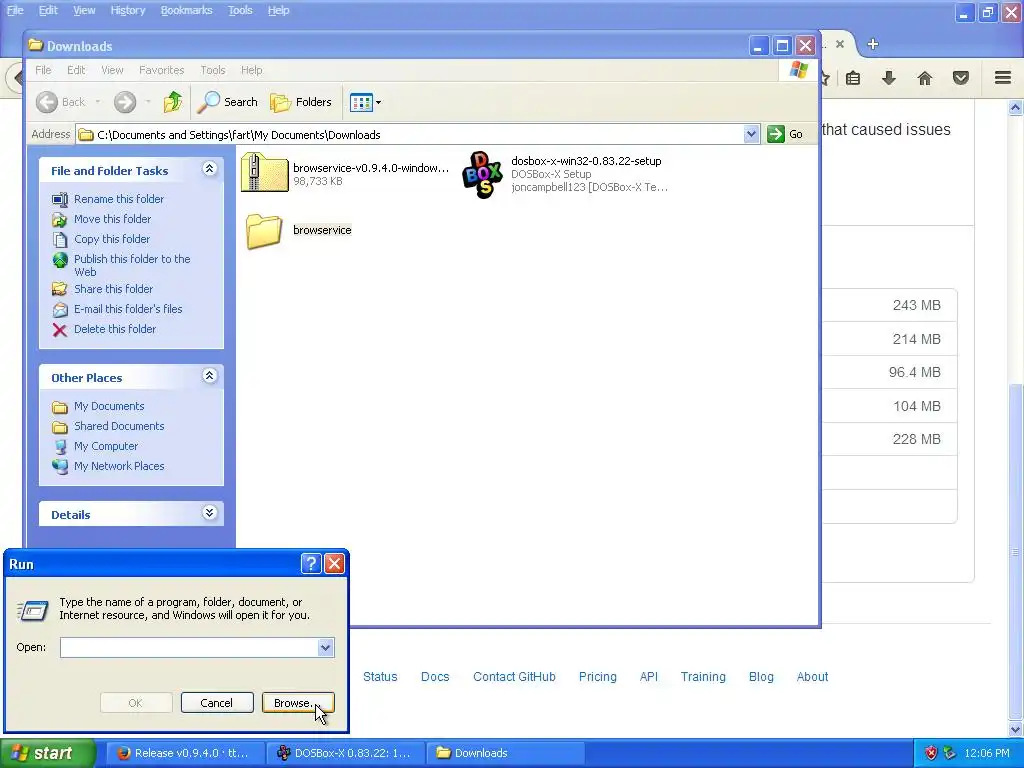
Task: Click the Downloads taskbar button
Action: pyautogui.click(x=505, y=753)
